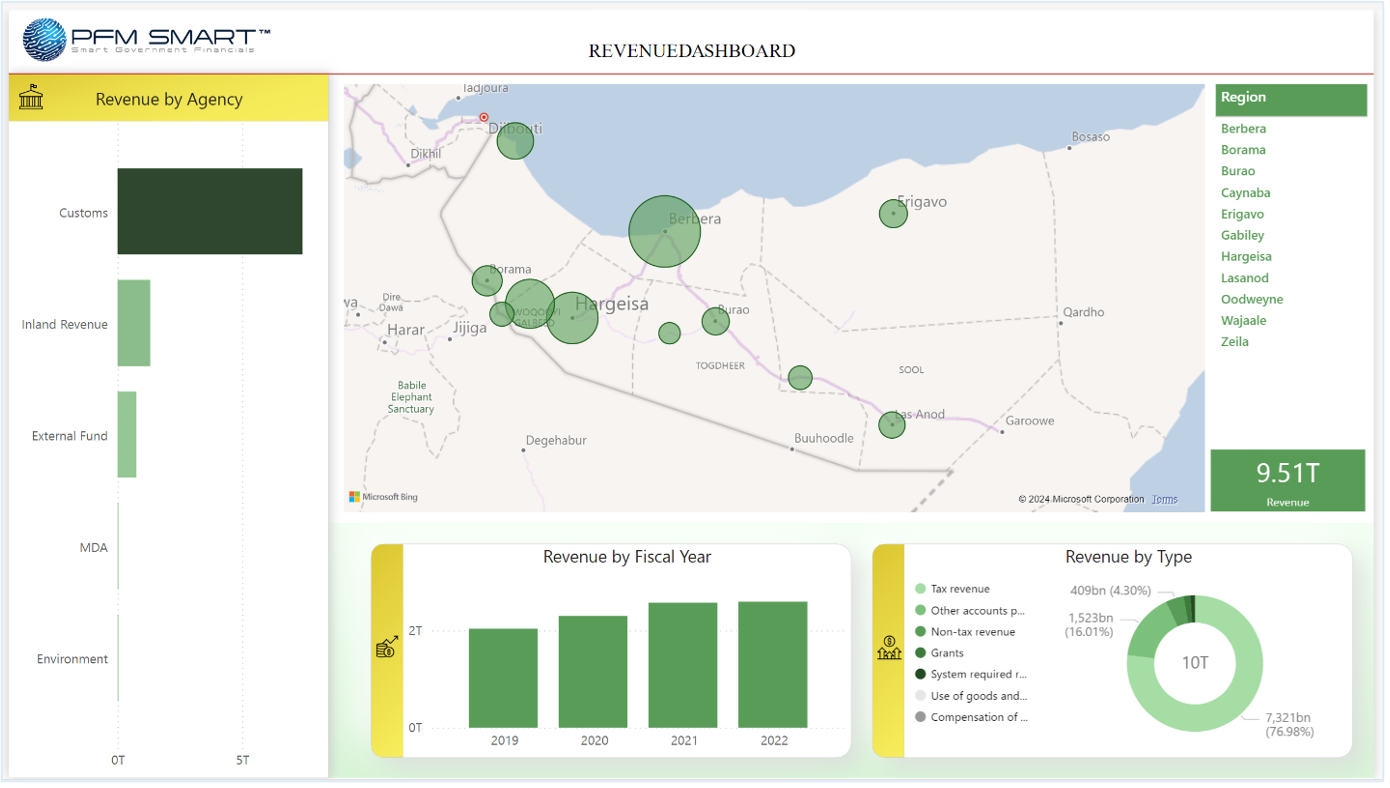1390x788 pixels.
Task: Choose Zeila from the Region list
Action: point(1235,342)
